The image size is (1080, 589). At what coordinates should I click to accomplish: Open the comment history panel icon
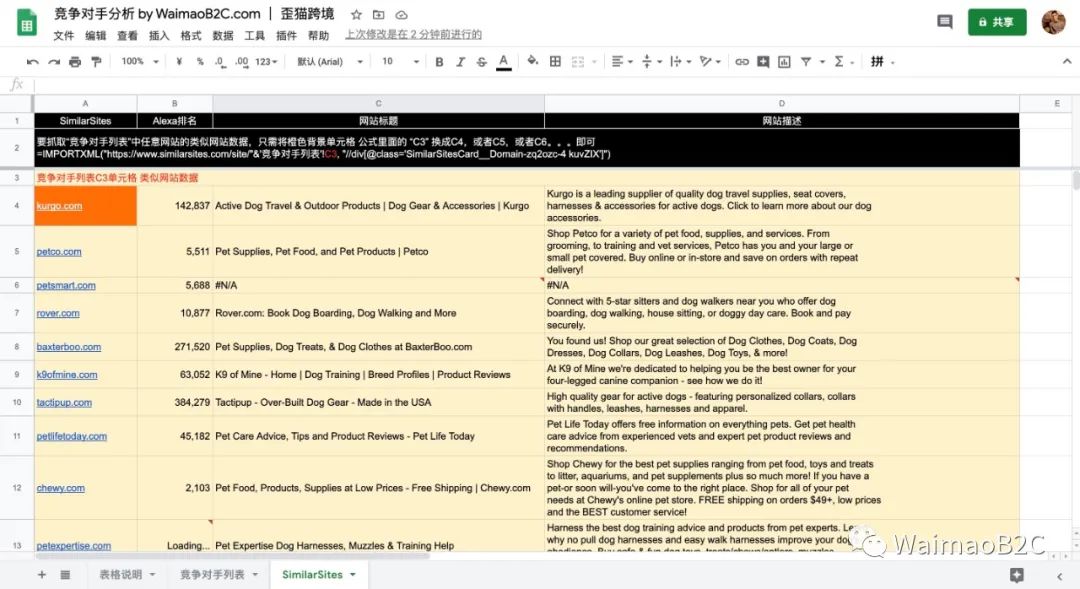click(x=944, y=21)
